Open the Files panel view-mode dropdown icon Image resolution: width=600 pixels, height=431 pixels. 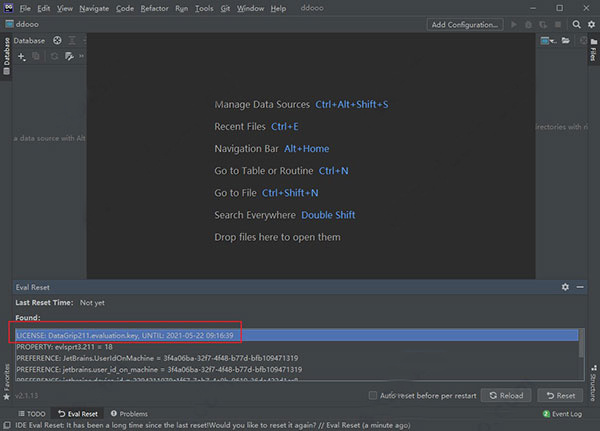(548, 41)
